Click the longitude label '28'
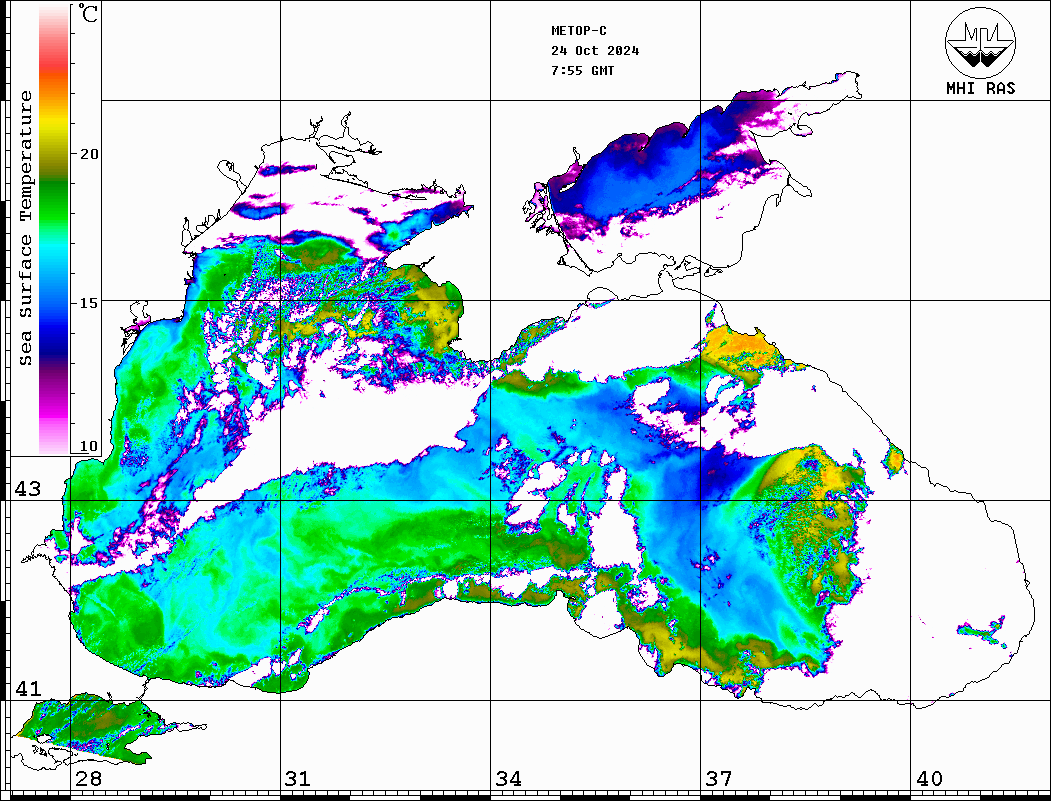Image resolution: width=1051 pixels, height=801 pixels. [x=88, y=779]
